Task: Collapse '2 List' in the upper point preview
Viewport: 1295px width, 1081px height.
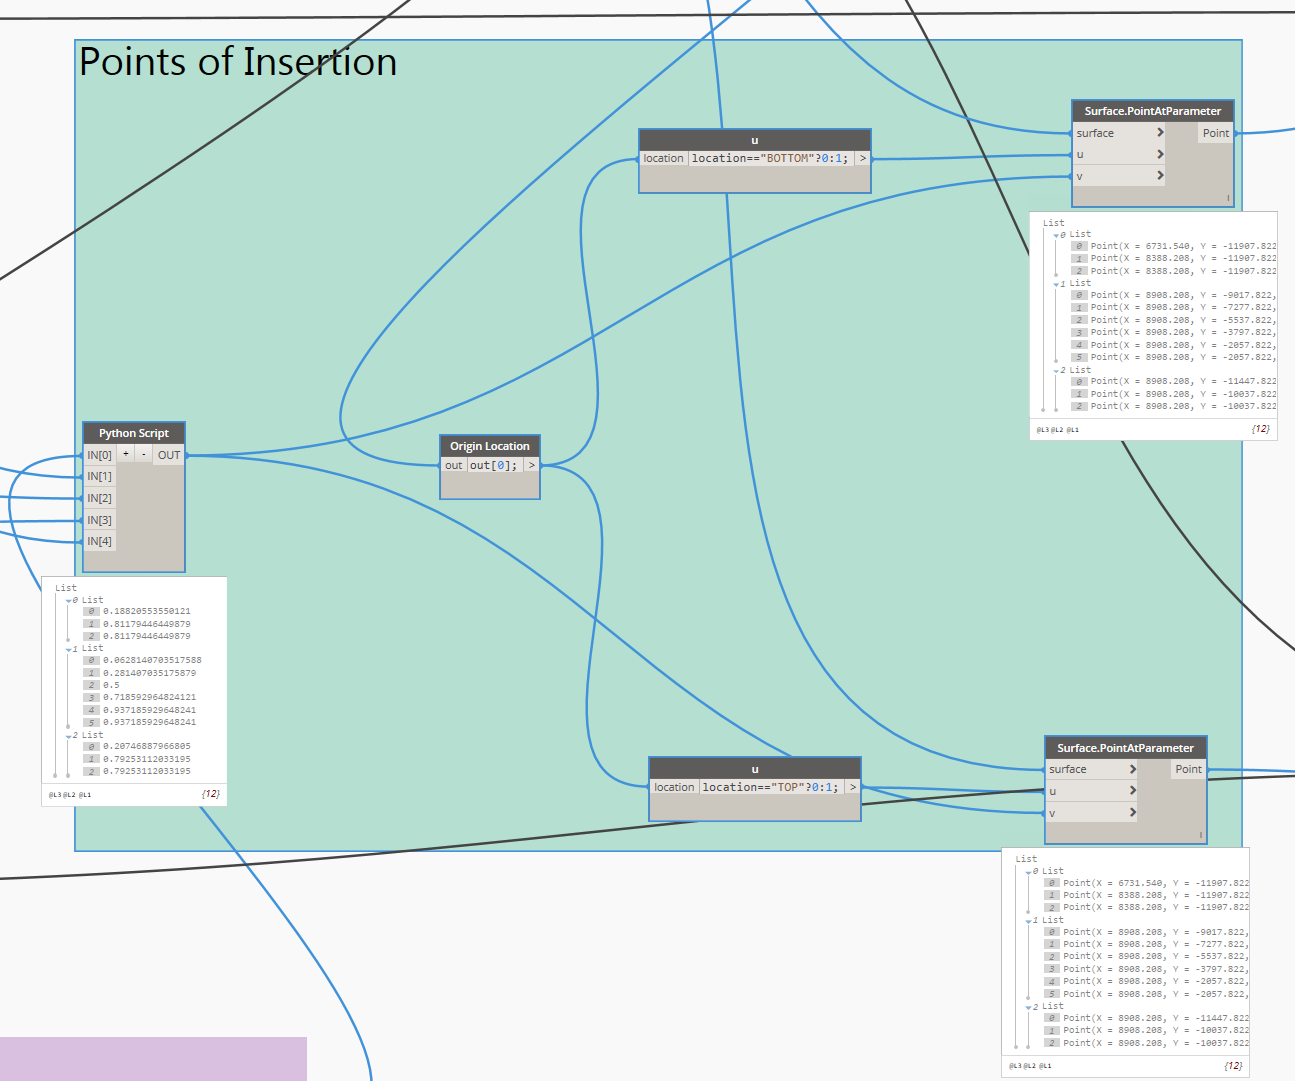Action: (1056, 371)
